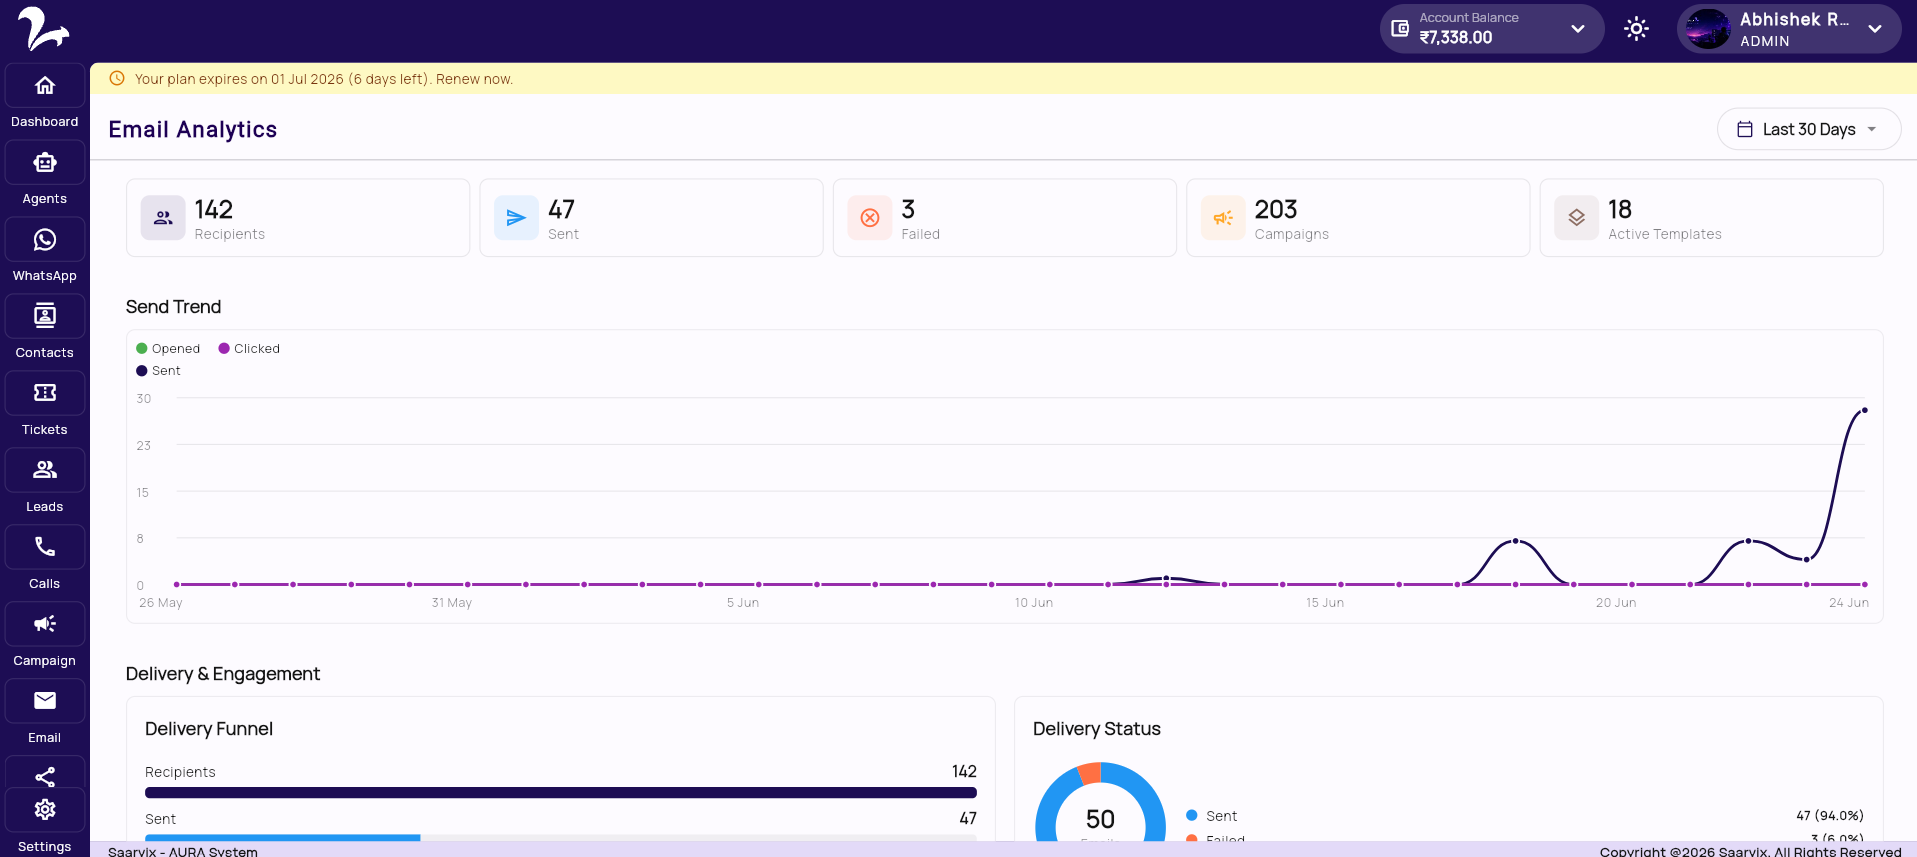Image resolution: width=1917 pixels, height=857 pixels.
Task: Click the calendar icon in date filter
Action: click(x=1745, y=129)
